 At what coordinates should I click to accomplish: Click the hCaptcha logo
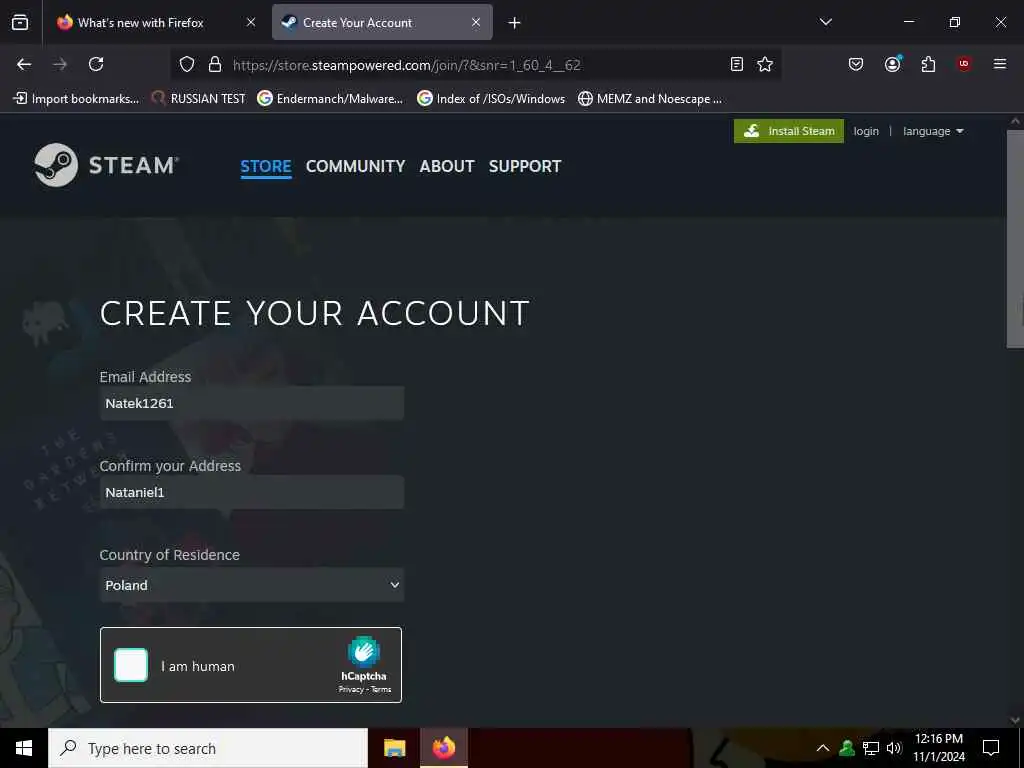click(364, 652)
